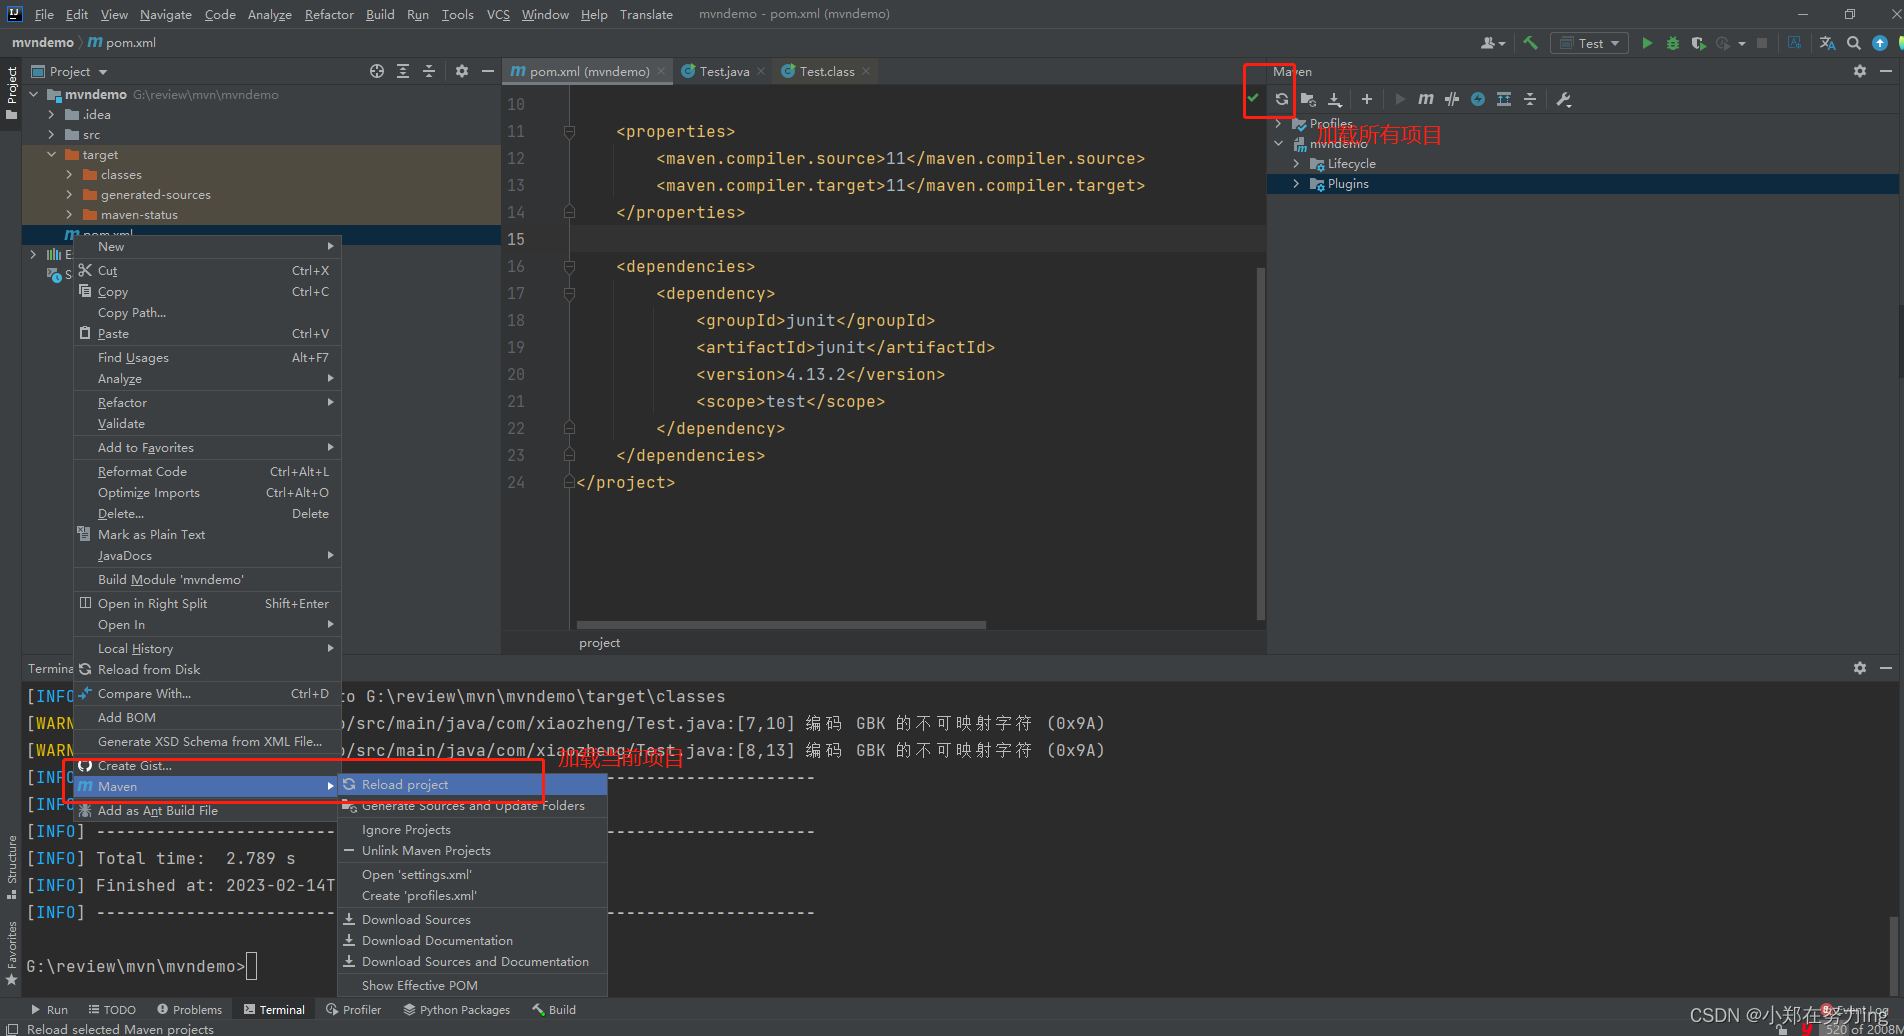
Task: Open Maven settings wrench icon
Action: coord(1564,99)
